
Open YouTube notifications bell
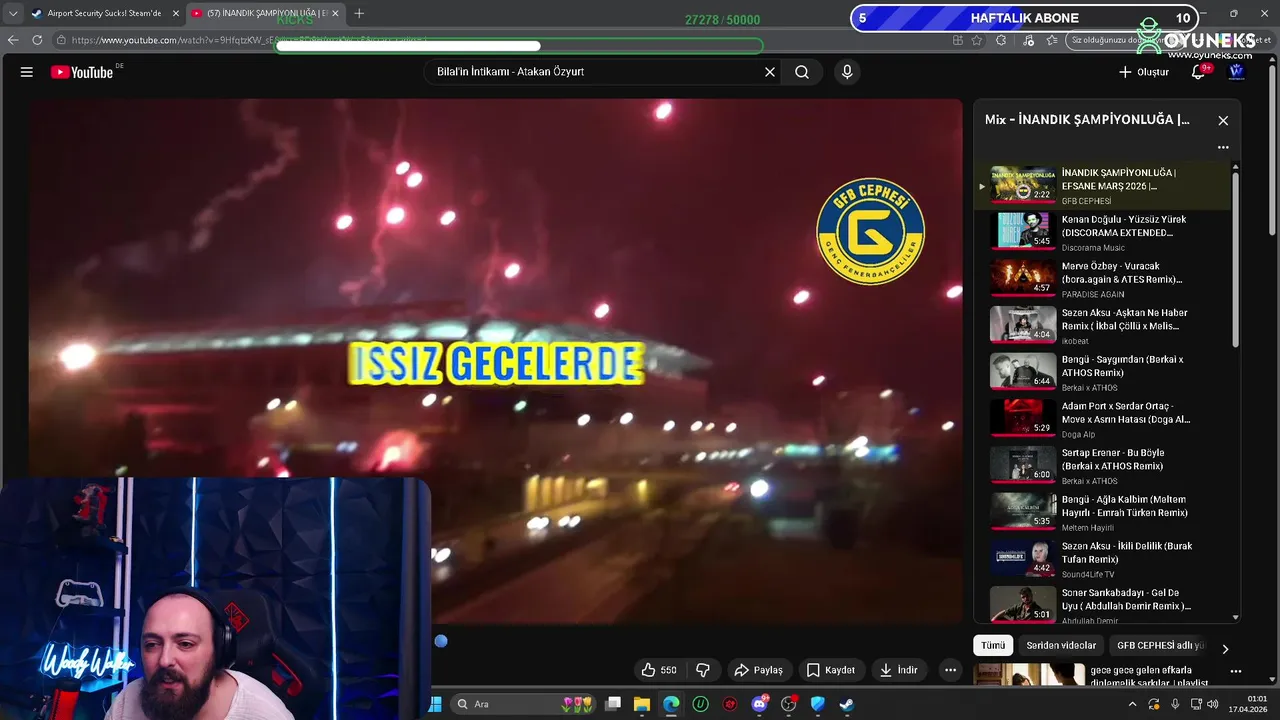pyautogui.click(x=1199, y=72)
